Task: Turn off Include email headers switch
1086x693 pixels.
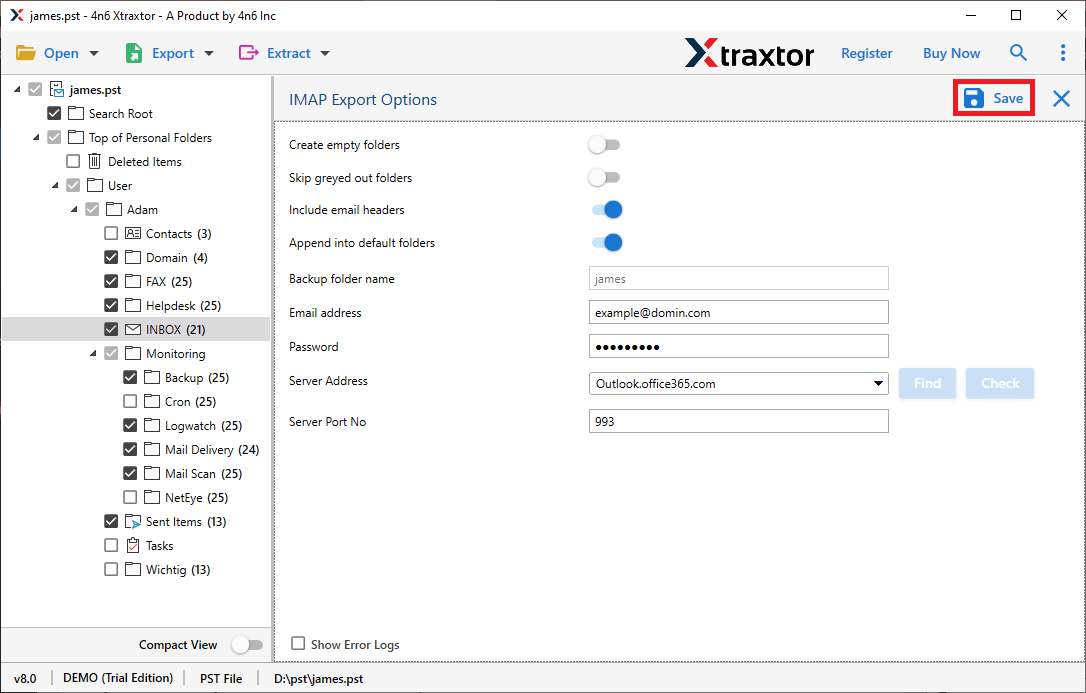Action: point(607,210)
